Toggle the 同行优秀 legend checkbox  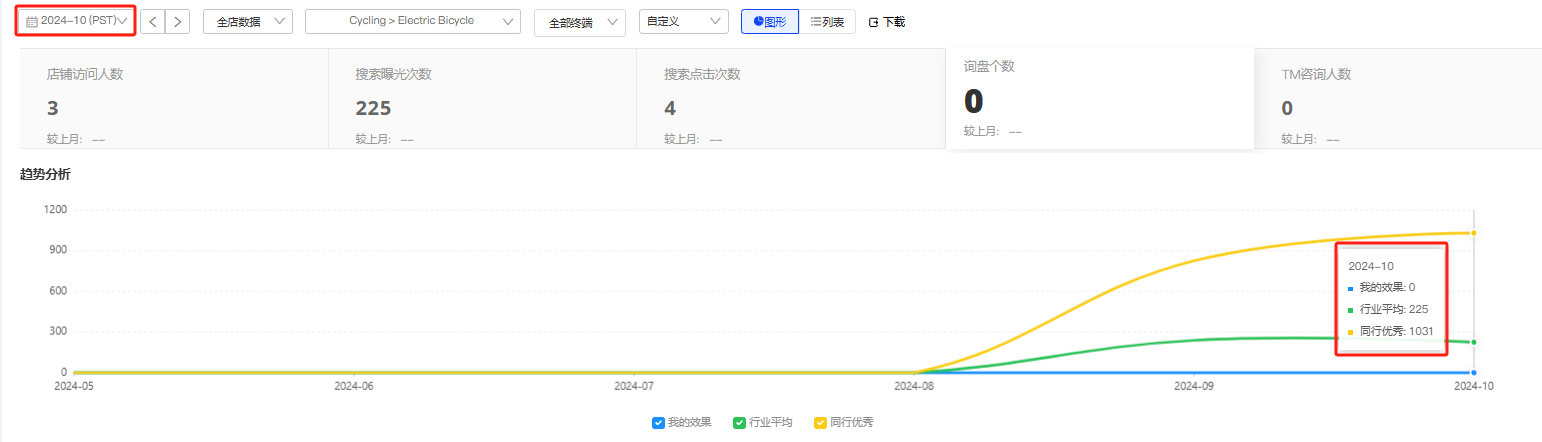tap(820, 423)
